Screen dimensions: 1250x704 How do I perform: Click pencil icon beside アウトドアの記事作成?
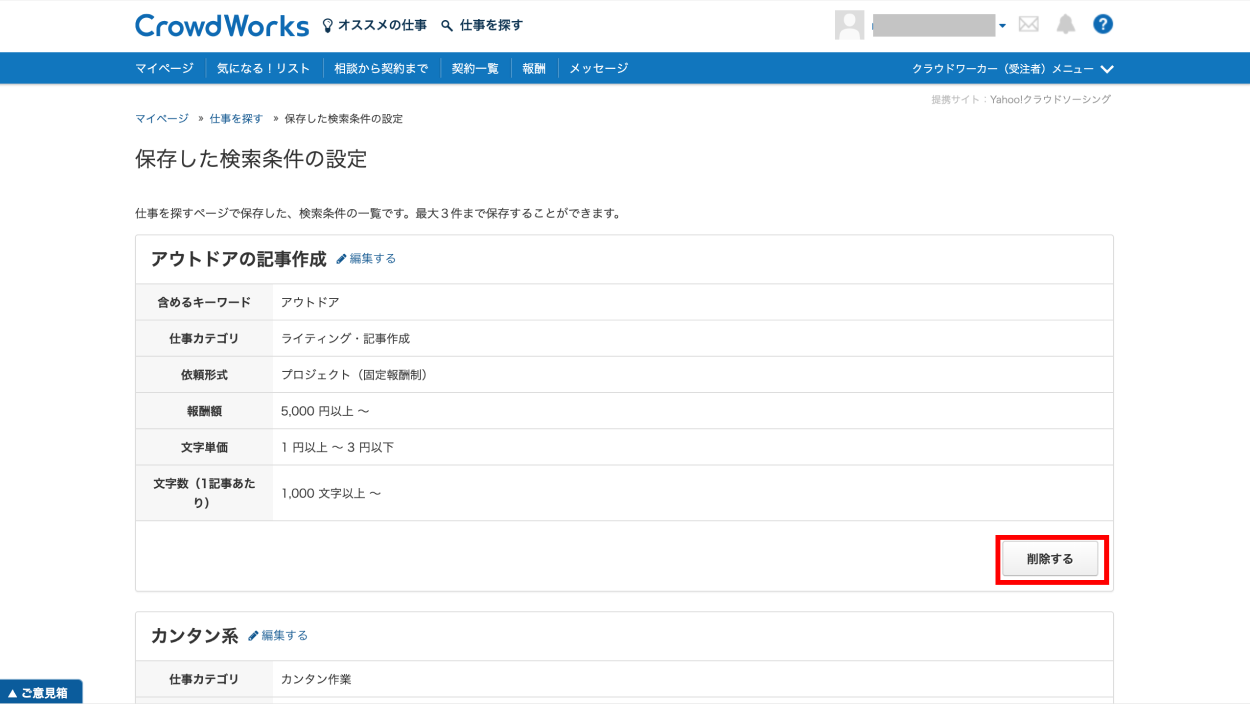pos(341,259)
